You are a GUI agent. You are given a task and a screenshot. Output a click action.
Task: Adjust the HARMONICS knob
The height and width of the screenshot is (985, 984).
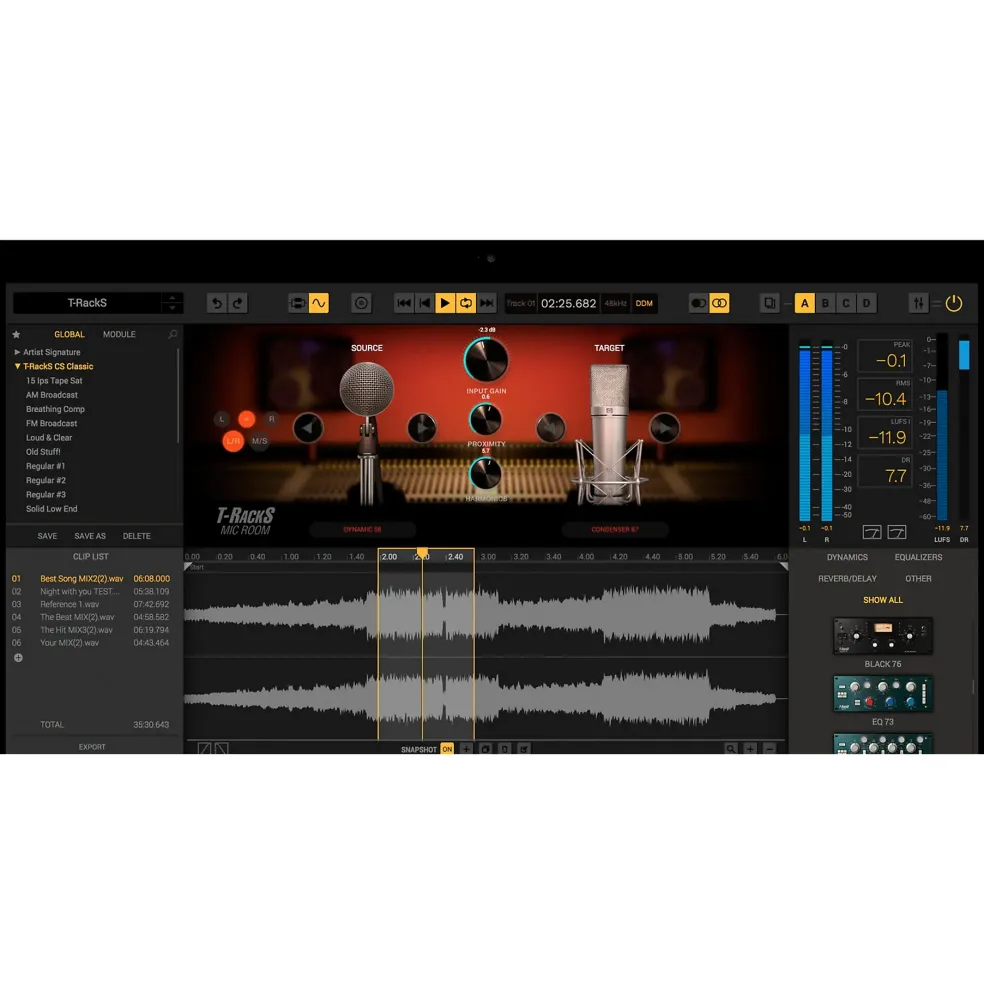[486, 473]
